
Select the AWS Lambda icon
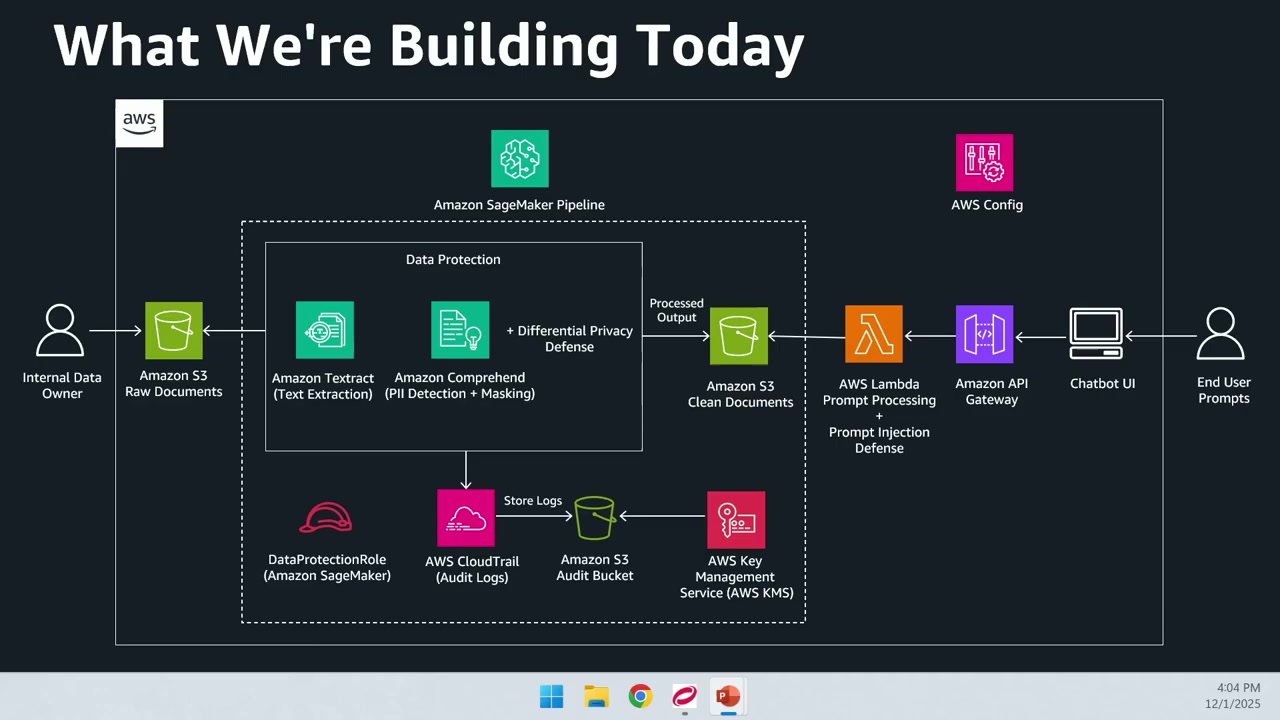873,334
